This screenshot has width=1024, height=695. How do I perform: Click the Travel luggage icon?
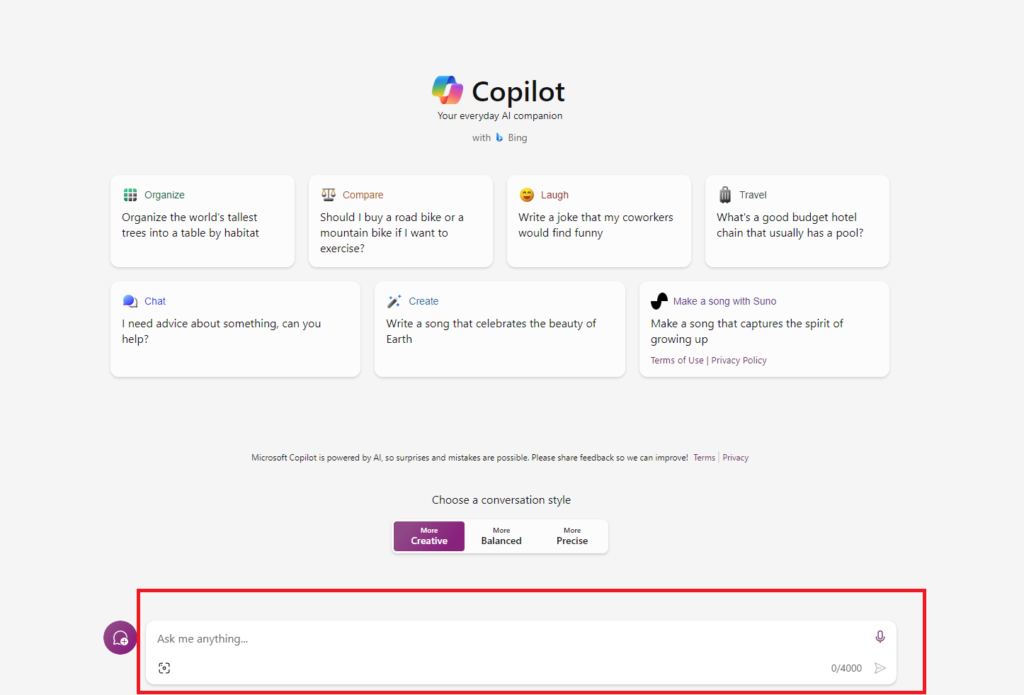click(725, 195)
